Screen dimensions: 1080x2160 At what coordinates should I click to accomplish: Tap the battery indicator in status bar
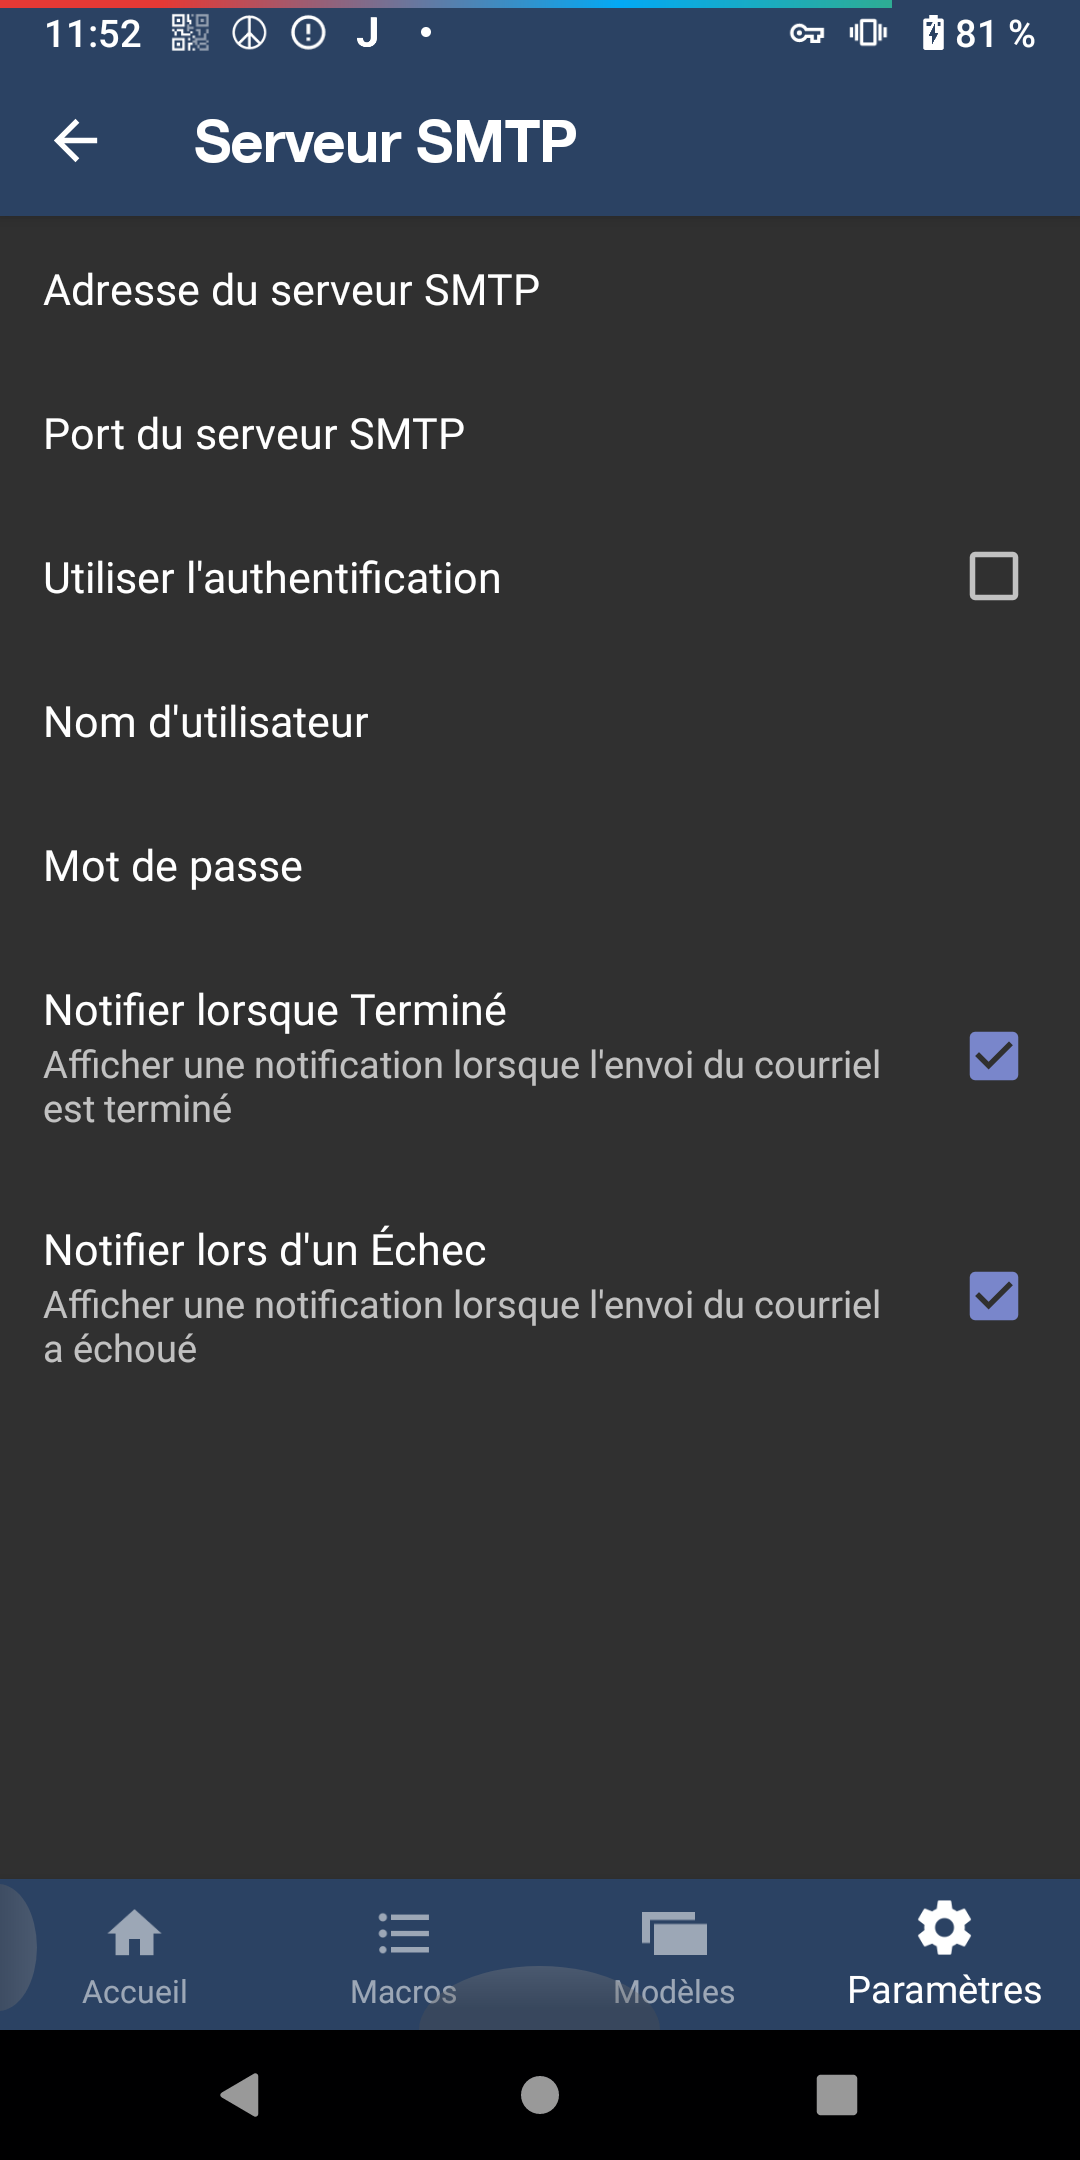click(x=933, y=34)
